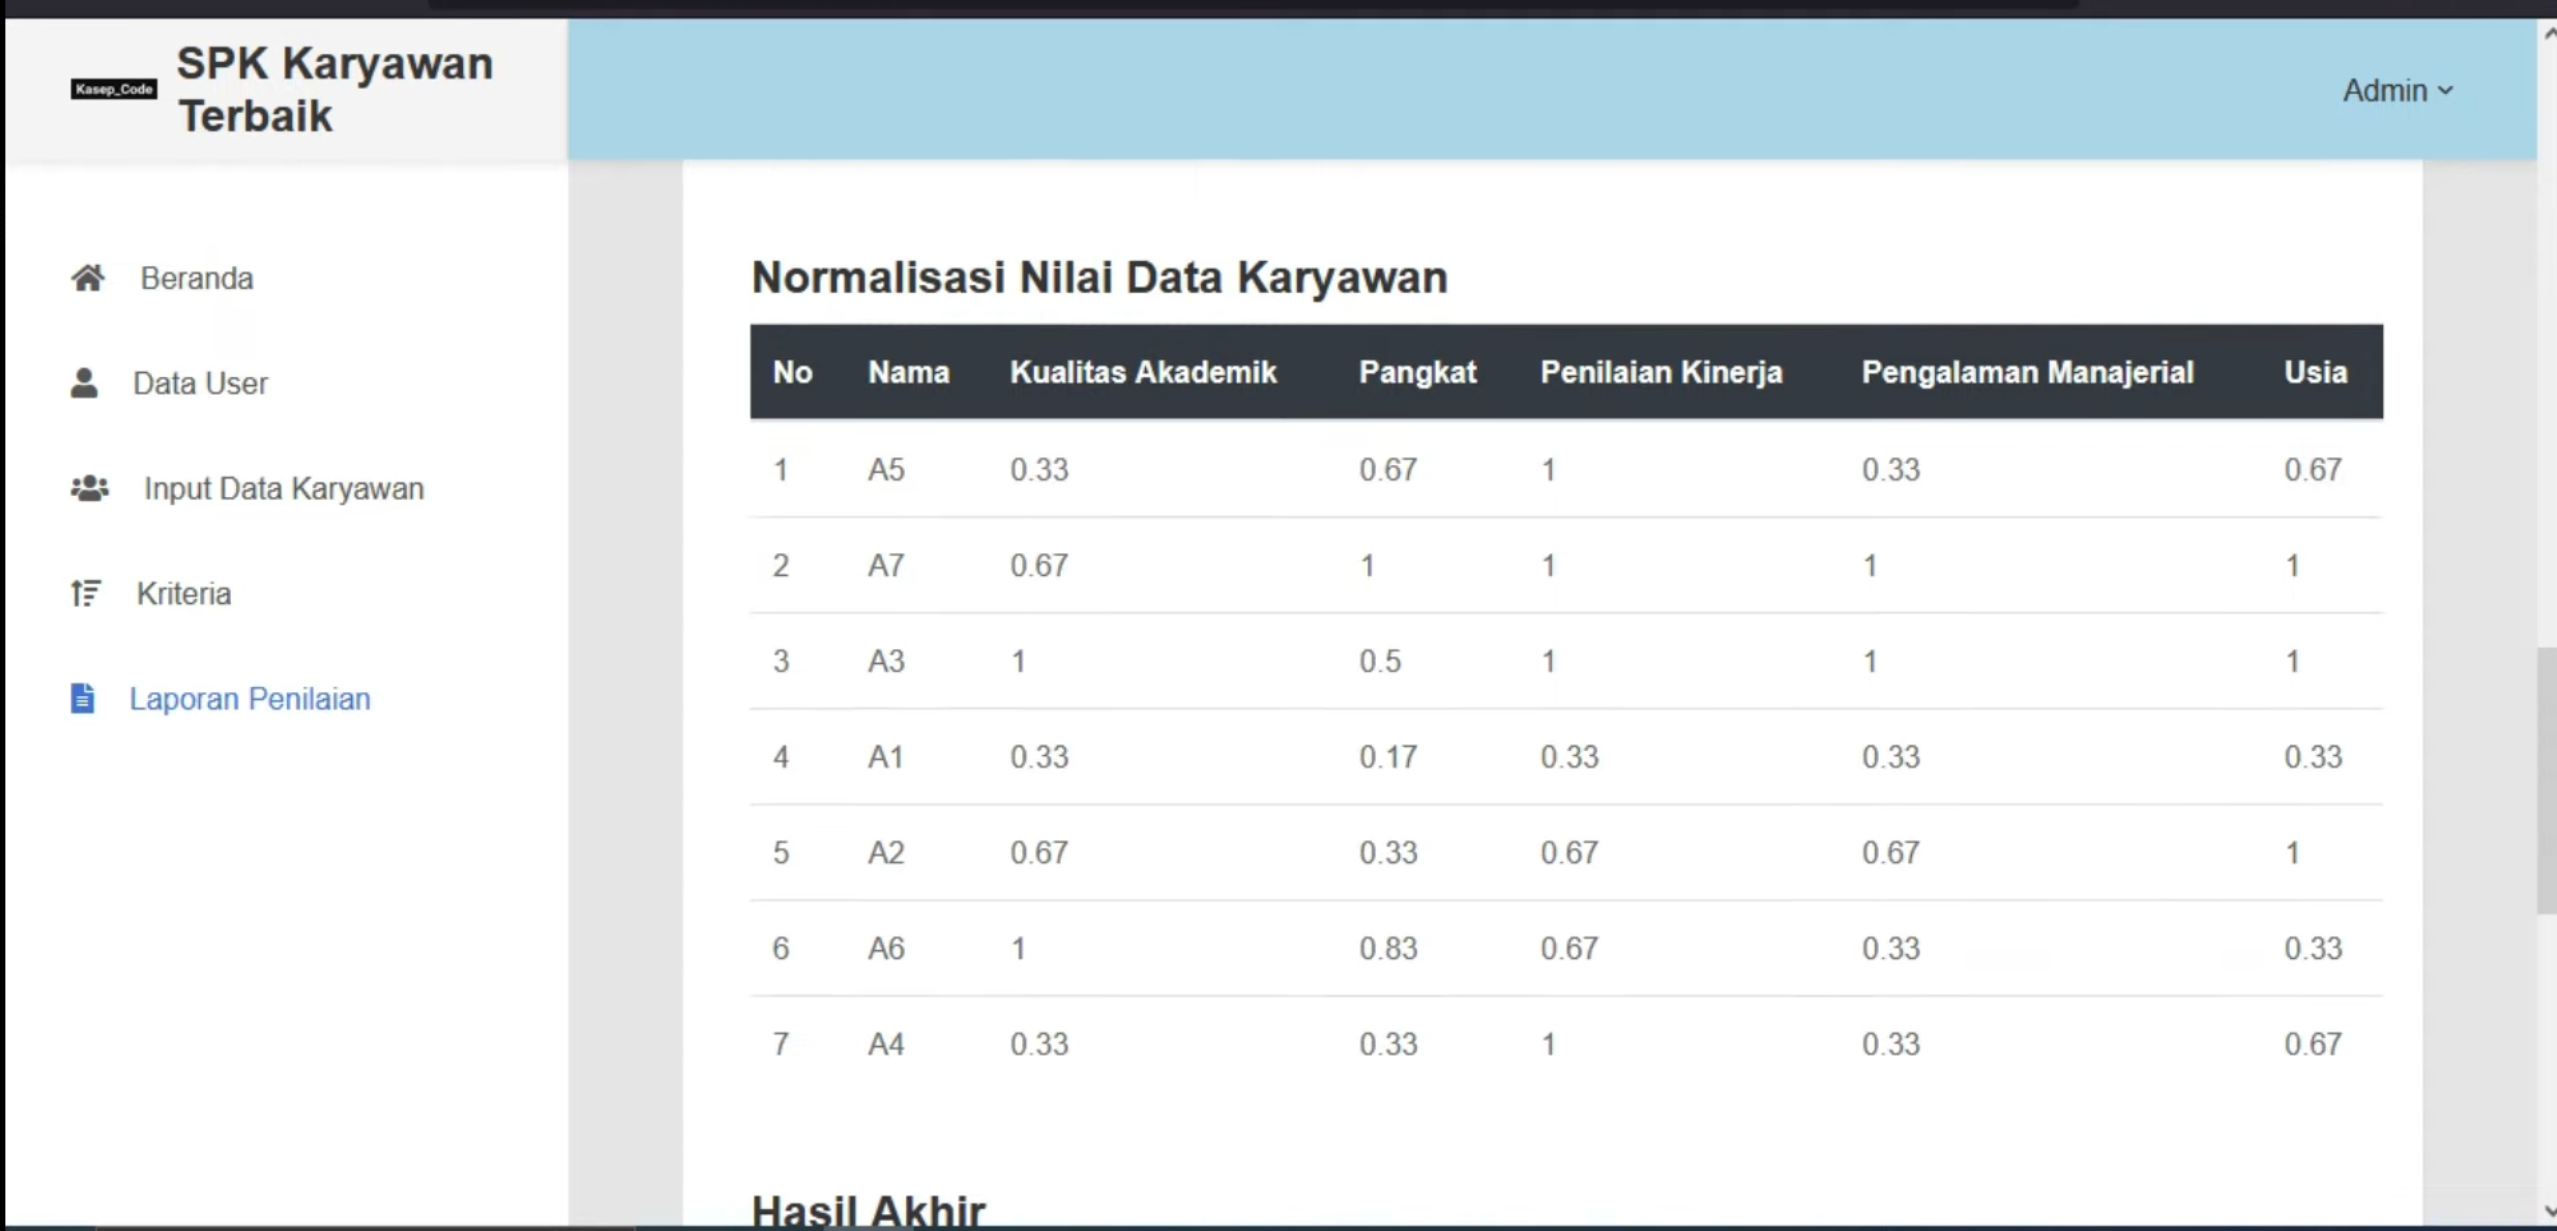This screenshot has width=2557, height=1231.
Task: Click Pangkat value 0.5 in A3 row
Action: (x=1380, y=661)
